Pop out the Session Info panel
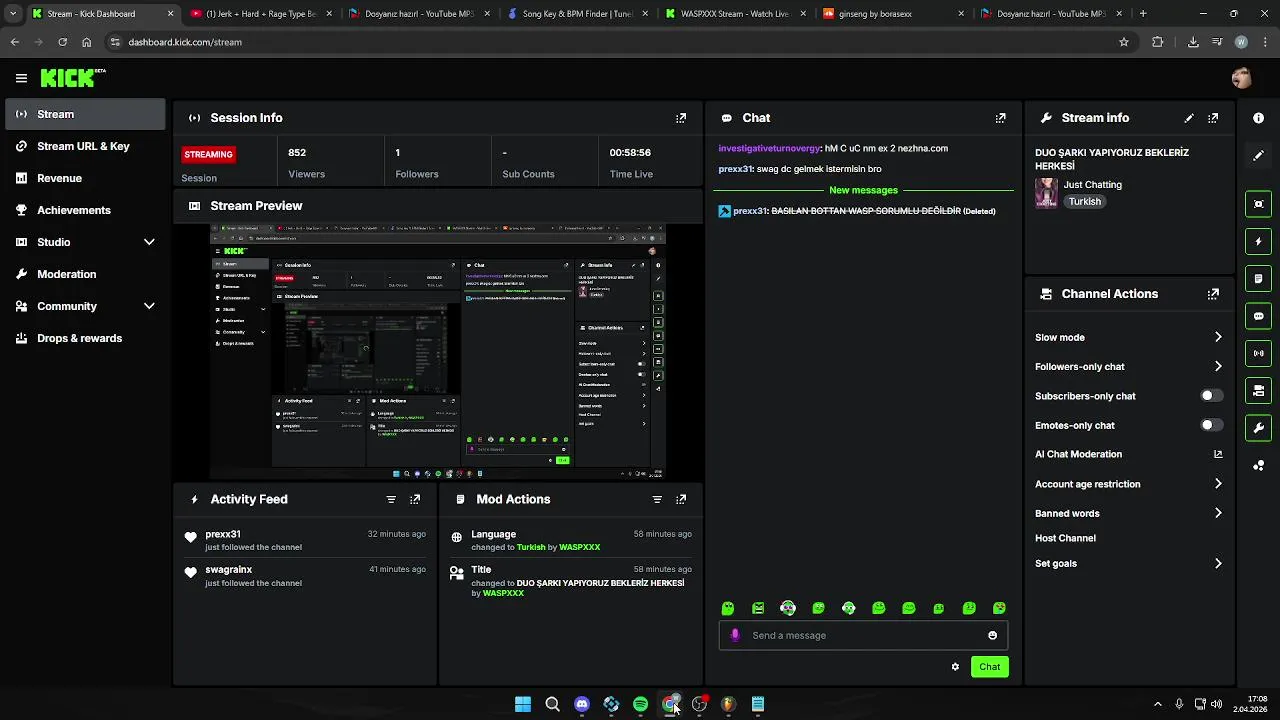This screenshot has width=1280, height=720. [x=681, y=118]
